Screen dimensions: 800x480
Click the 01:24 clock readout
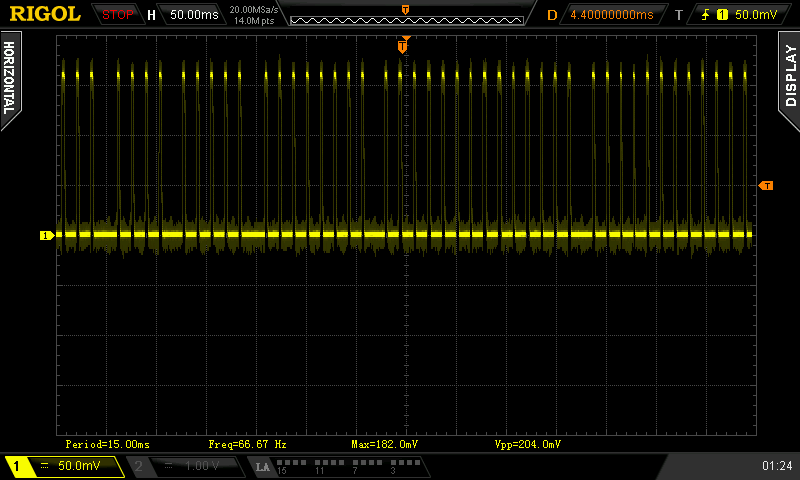pos(777,465)
